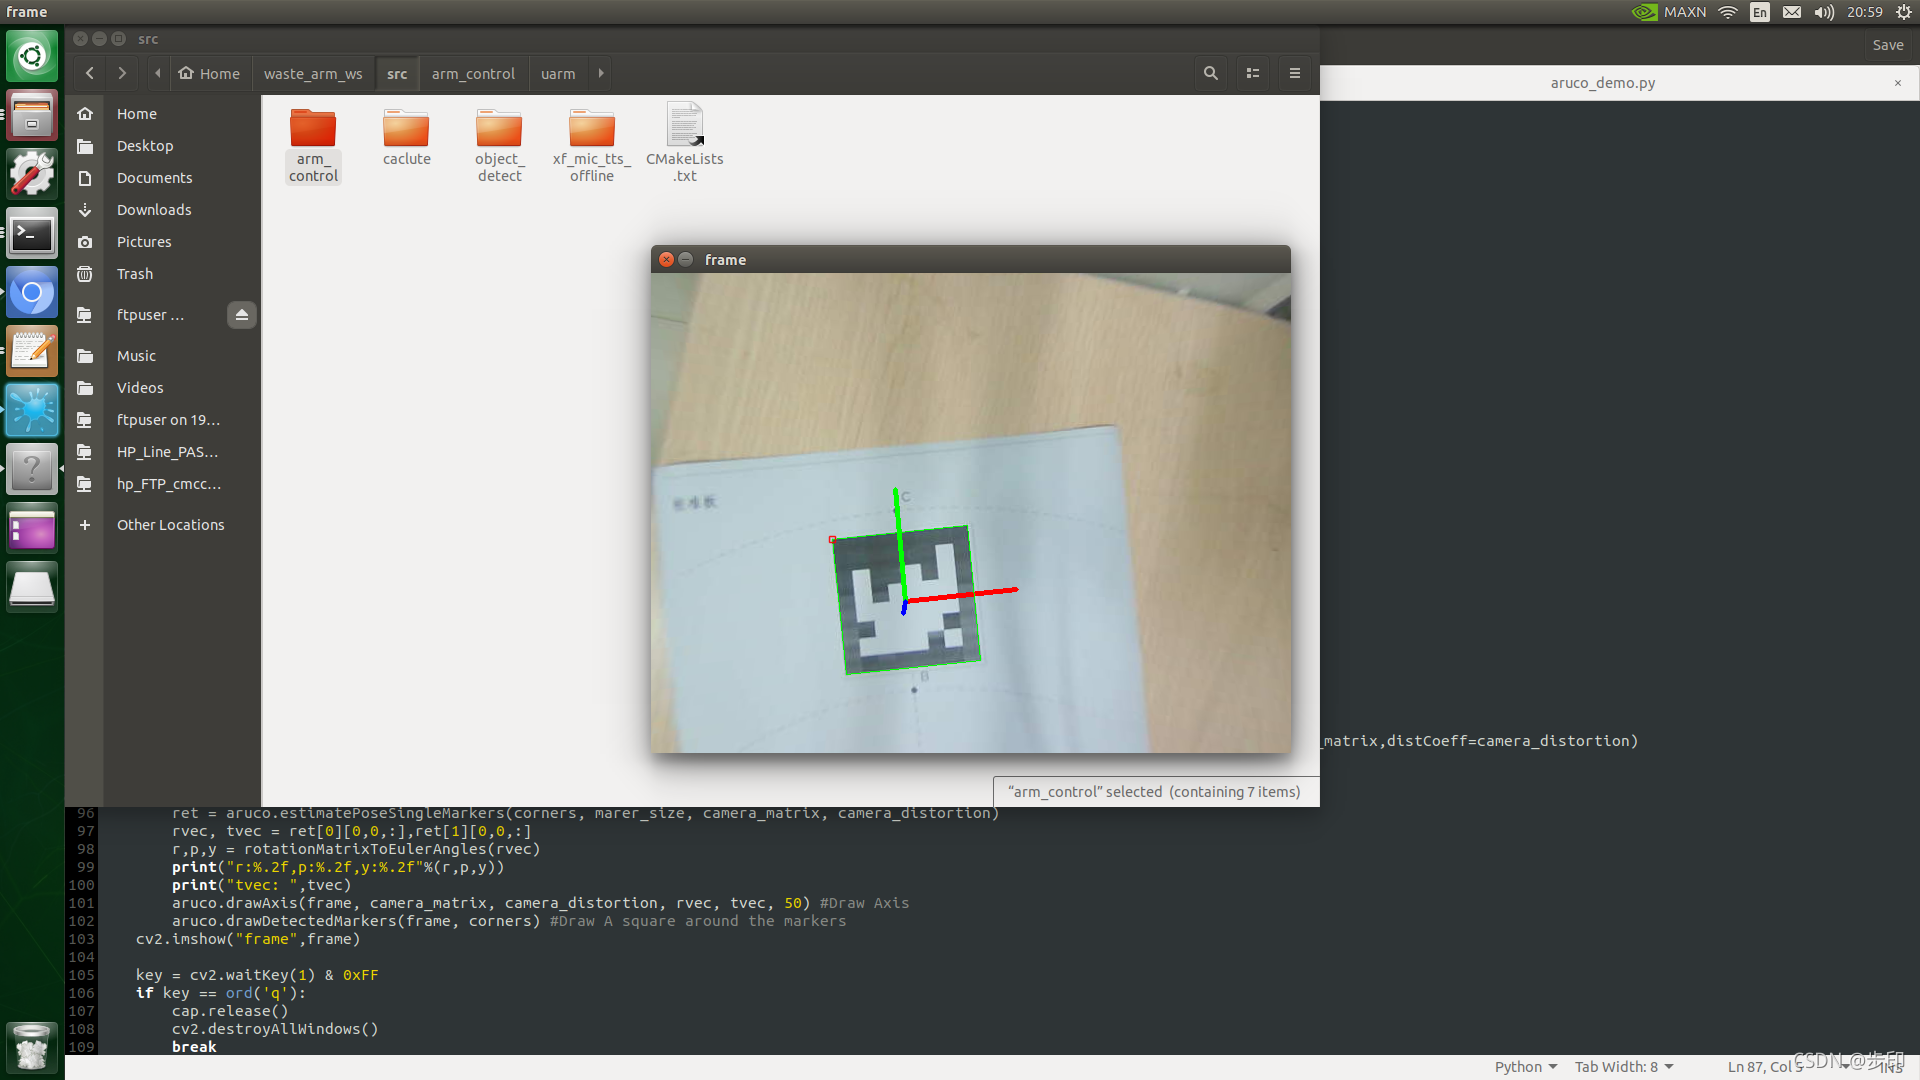The height and width of the screenshot is (1080, 1920).
Task: Eject the ftpuser mounted drive
Action: point(241,315)
